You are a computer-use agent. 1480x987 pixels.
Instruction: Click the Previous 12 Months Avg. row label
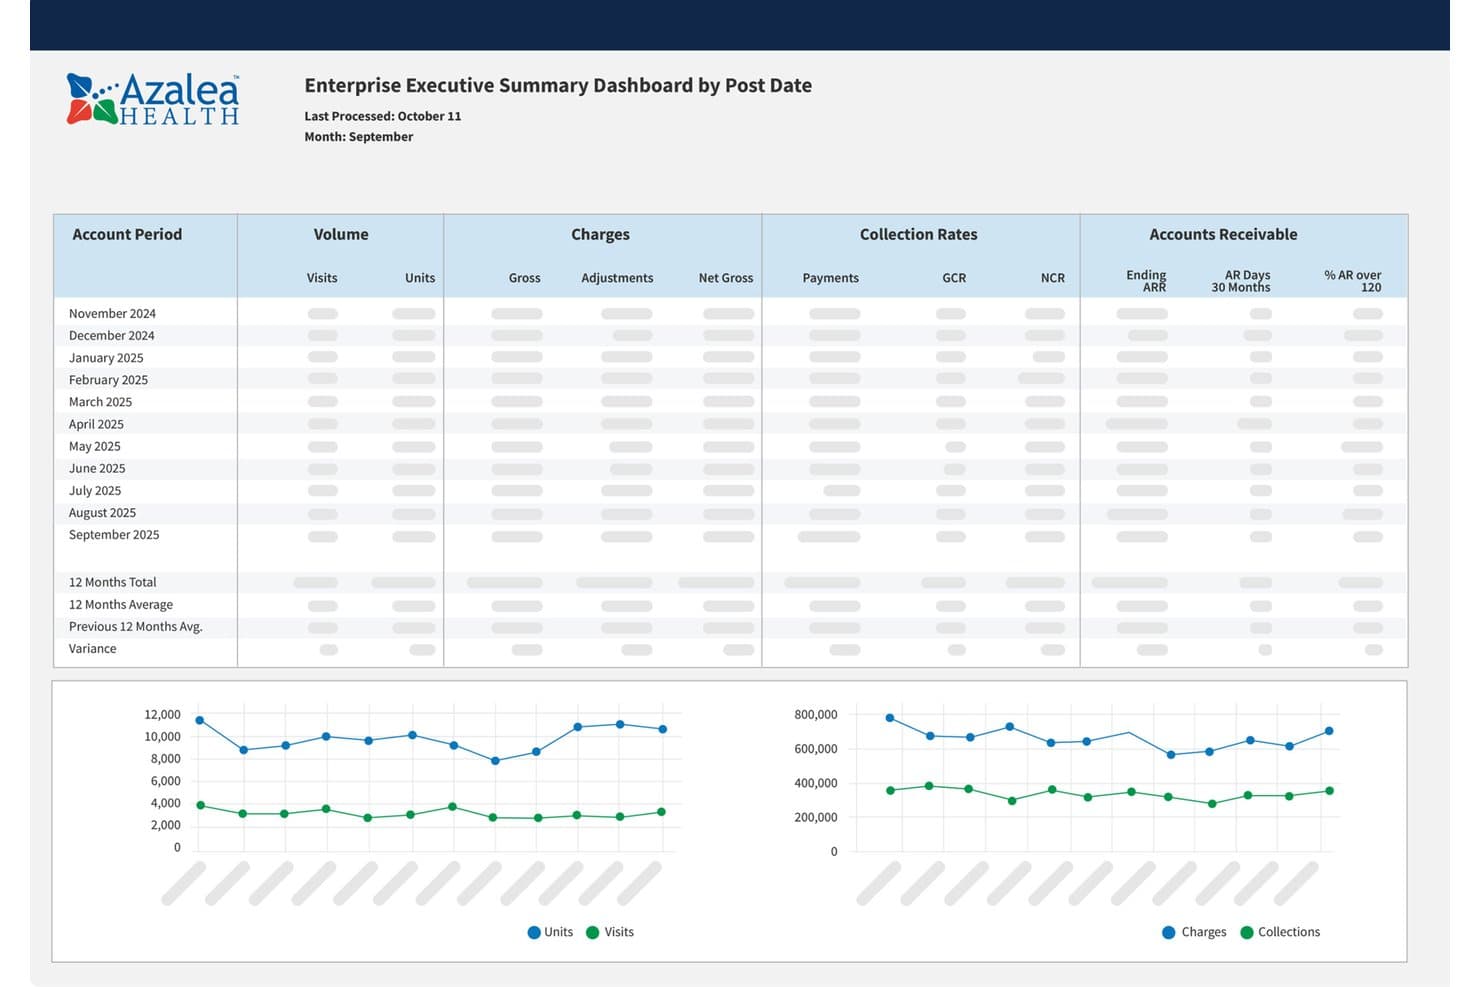pos(135,626)
